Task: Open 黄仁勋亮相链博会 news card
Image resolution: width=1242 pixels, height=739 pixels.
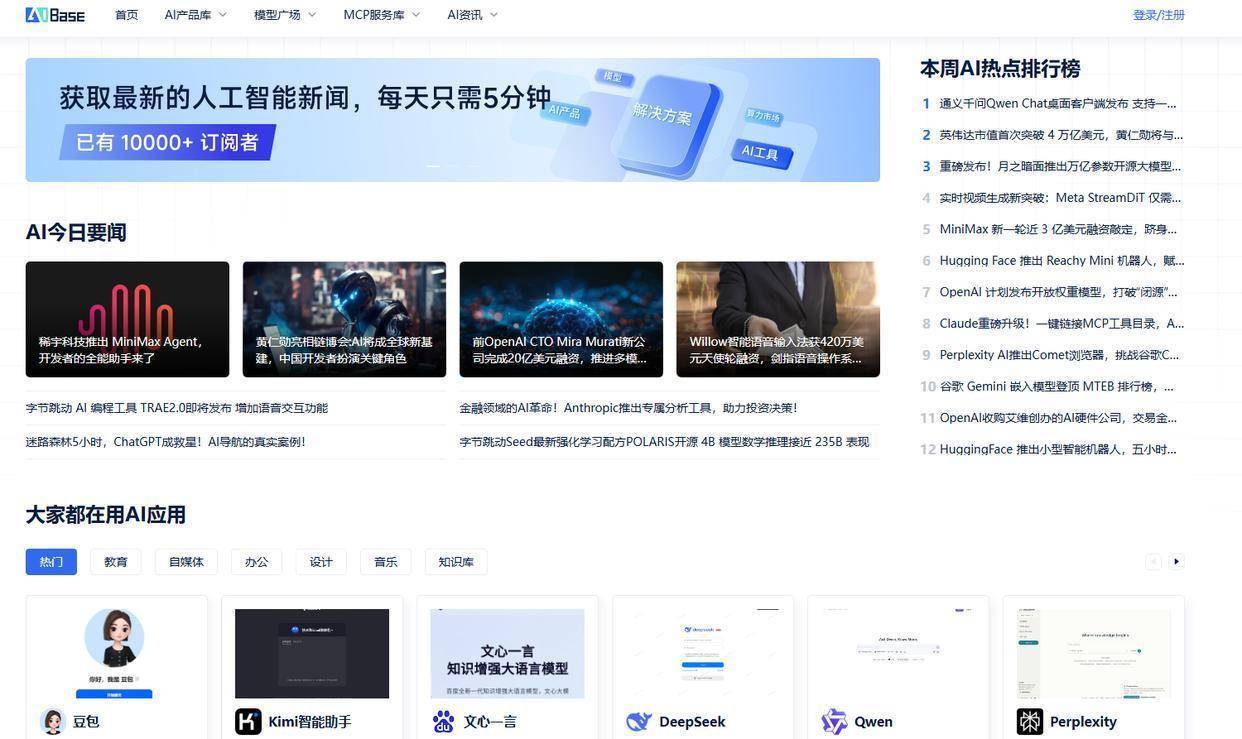Action: (x=344, y=319)
